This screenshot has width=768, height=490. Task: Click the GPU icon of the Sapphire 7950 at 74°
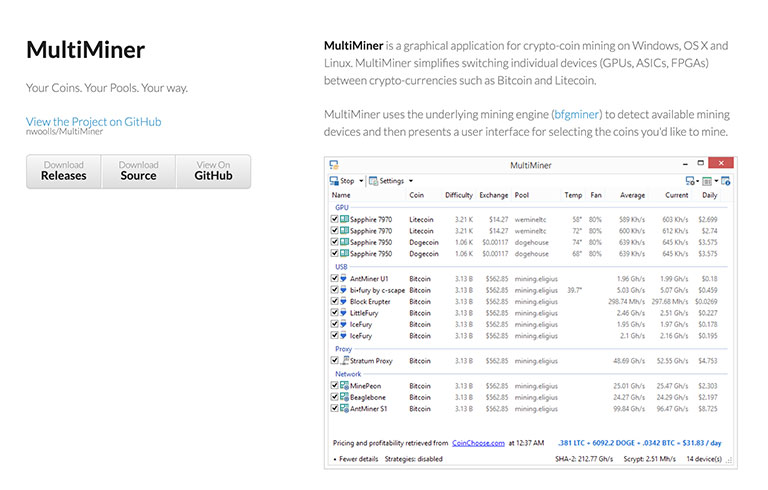(x=344, y=242)
